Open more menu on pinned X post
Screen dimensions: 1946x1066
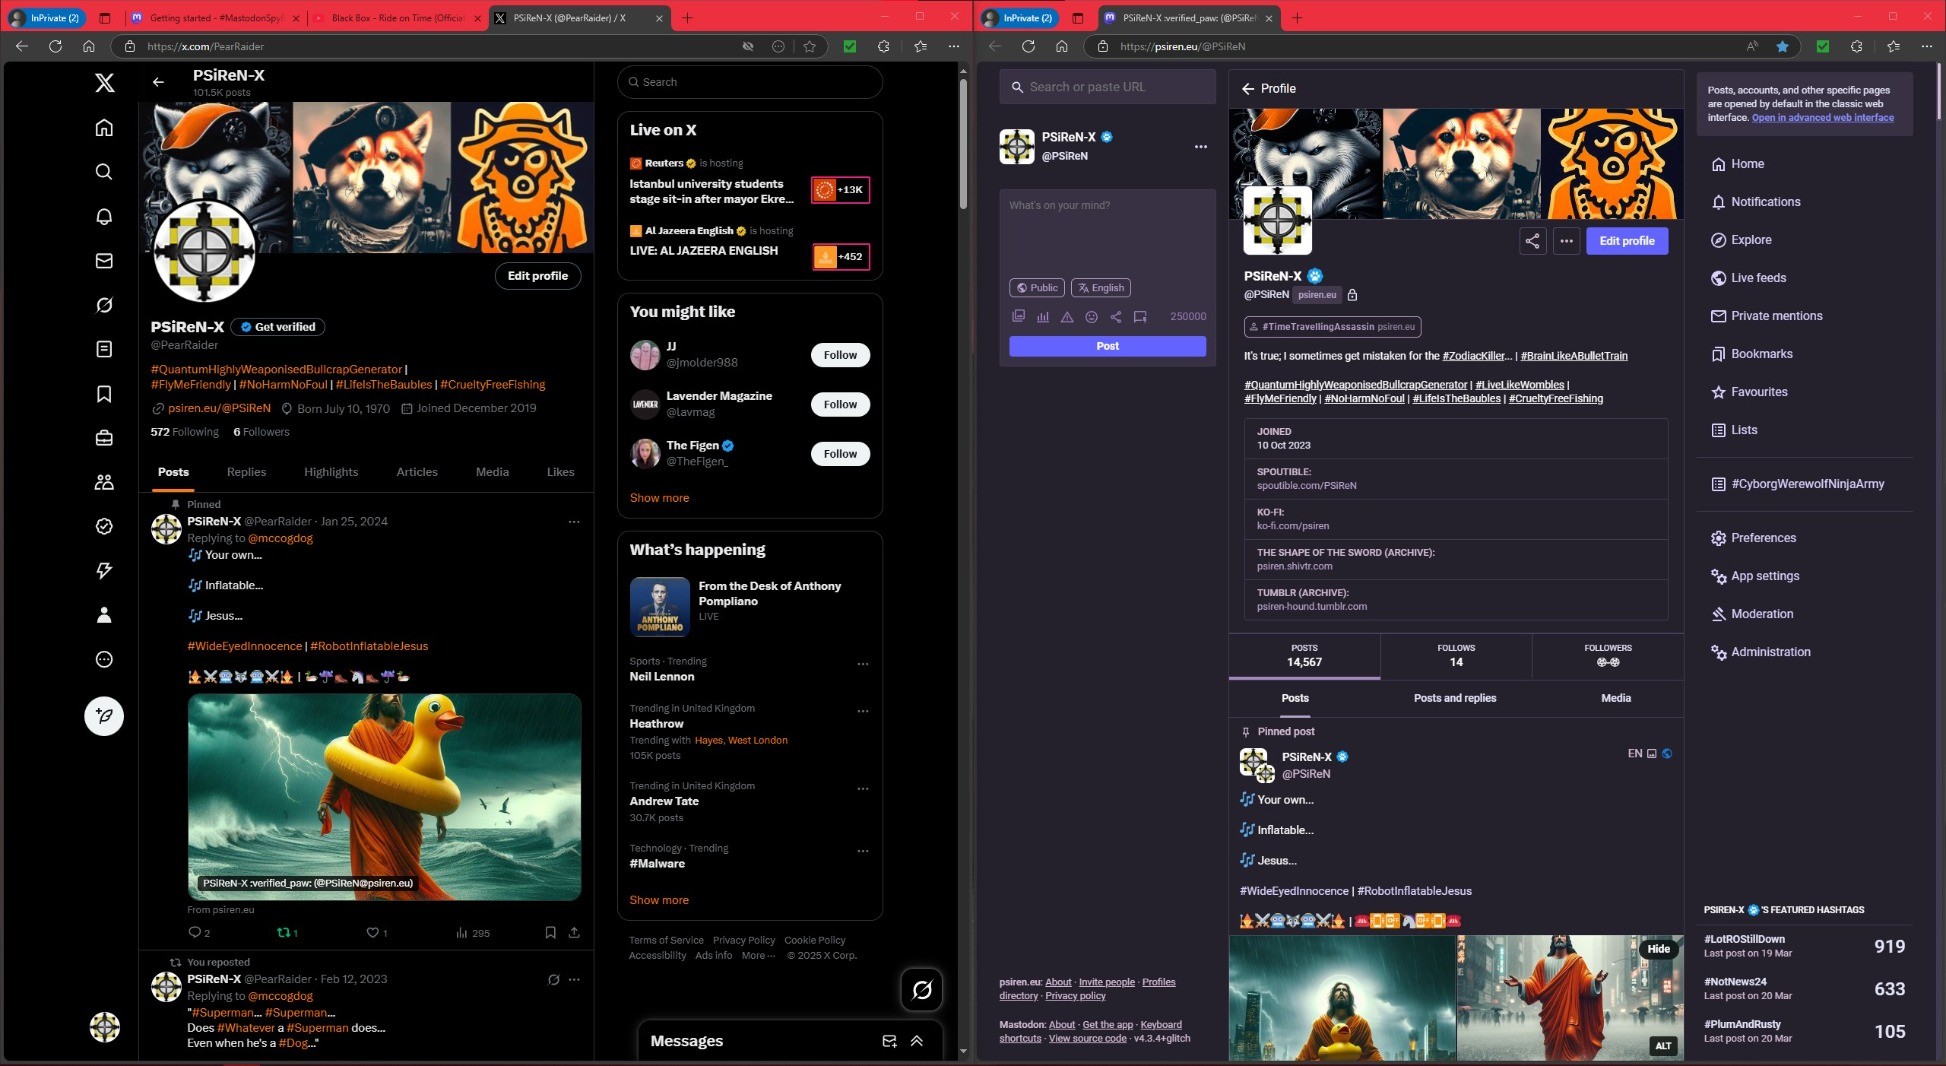574,522
